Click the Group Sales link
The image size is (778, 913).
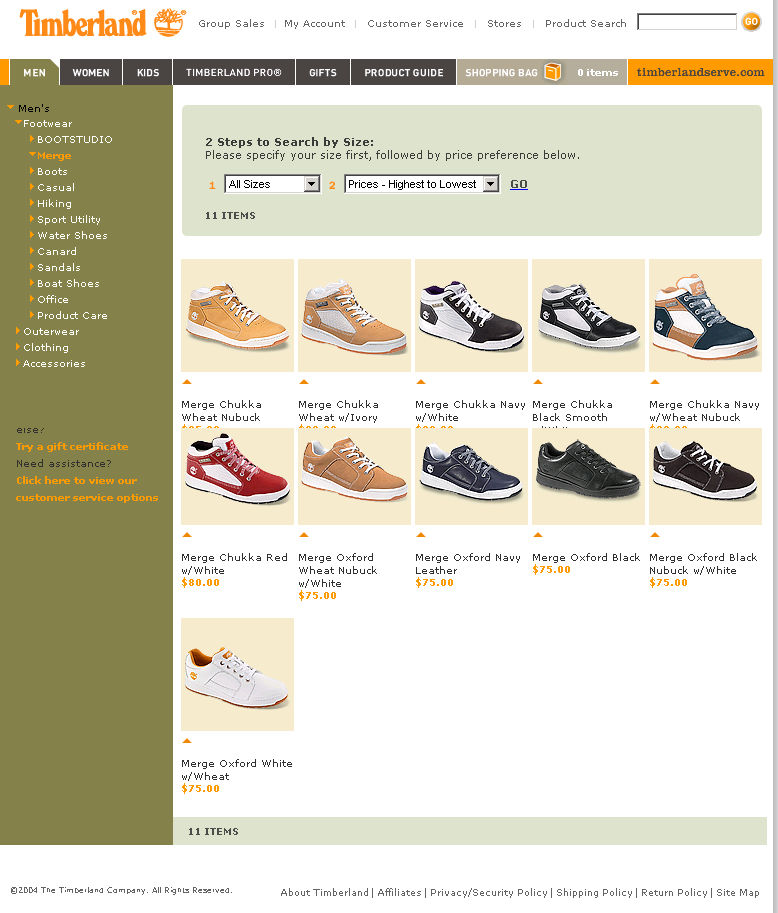point(231,23)
